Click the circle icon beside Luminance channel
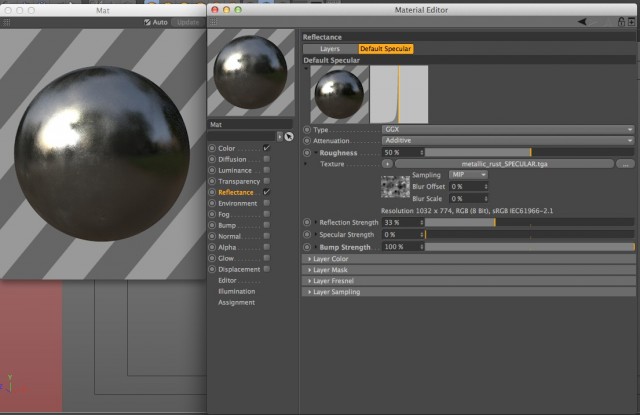 click(212, 170)
